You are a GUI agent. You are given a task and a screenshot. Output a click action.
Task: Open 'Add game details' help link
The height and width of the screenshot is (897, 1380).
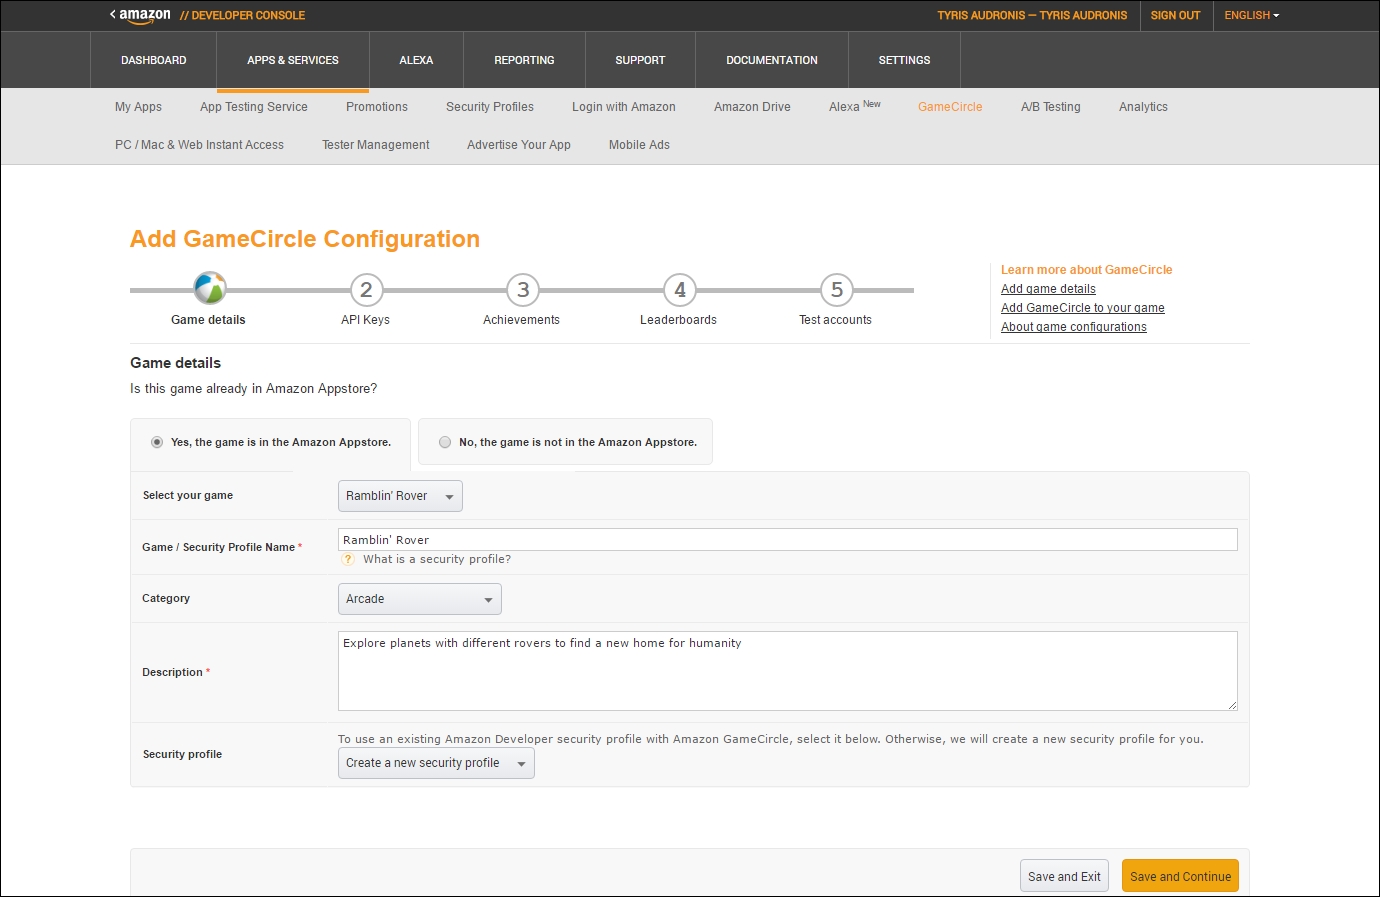click(1048, 289)
